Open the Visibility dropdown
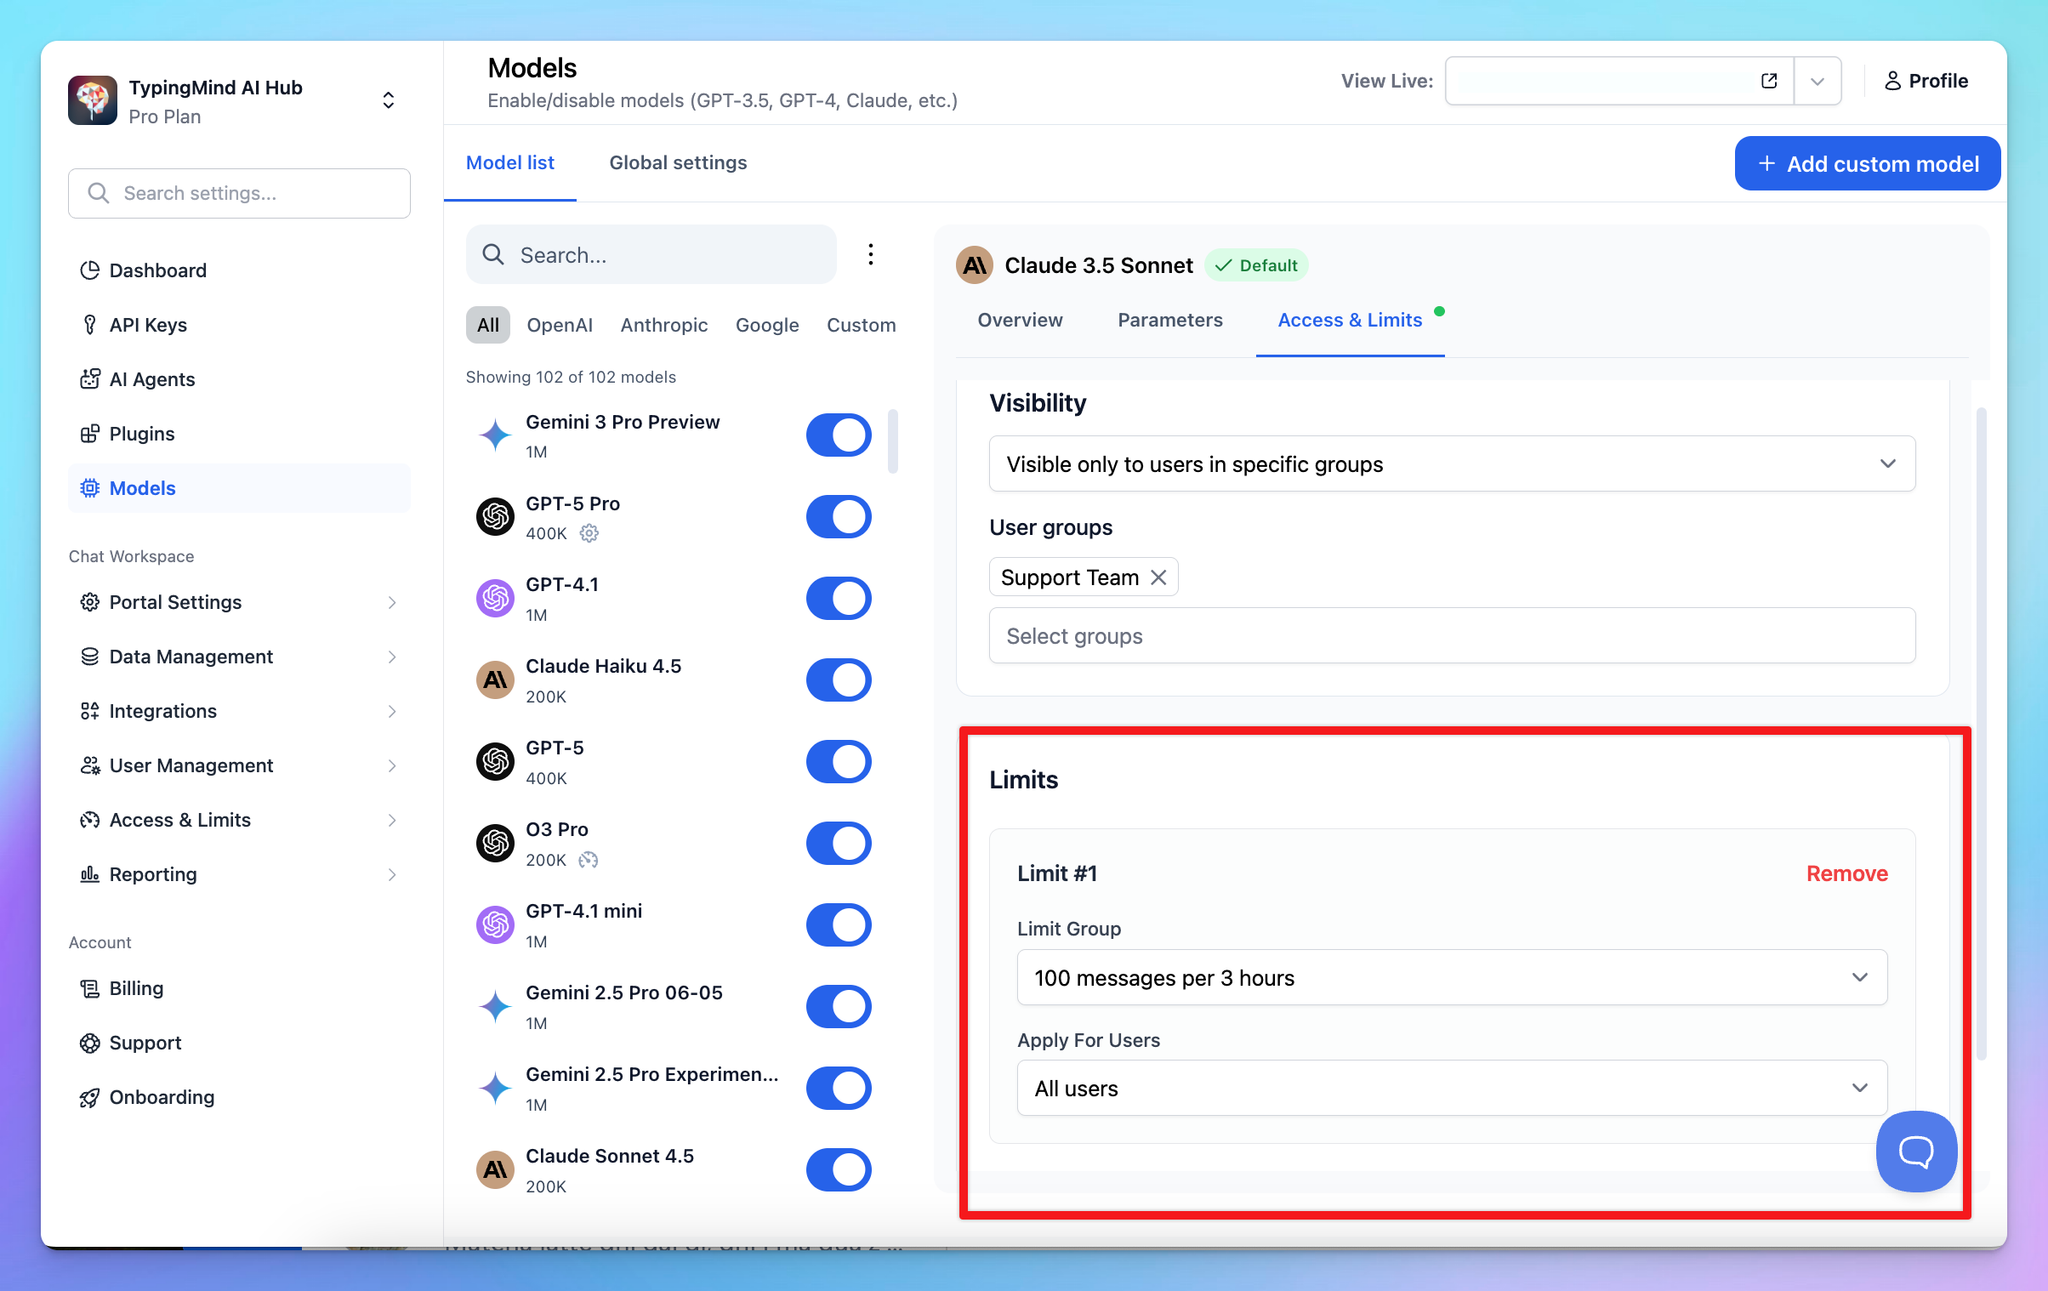Viewport: 2048px width, 1291px height. click(1451, 464)
